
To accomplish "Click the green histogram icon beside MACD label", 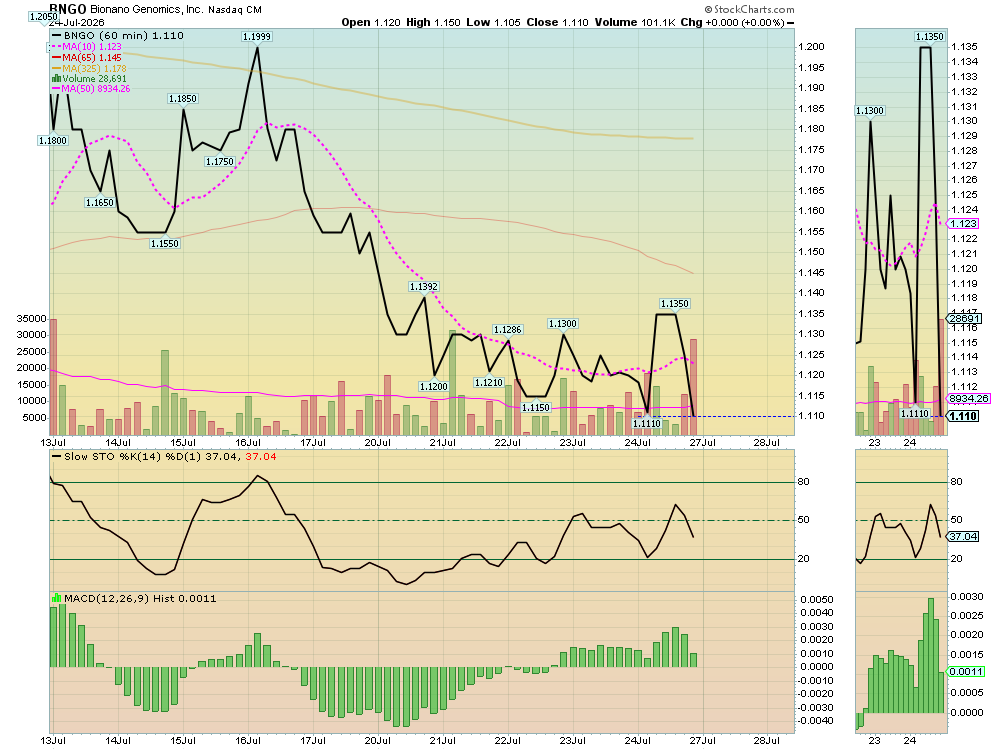I will (56, 598).
